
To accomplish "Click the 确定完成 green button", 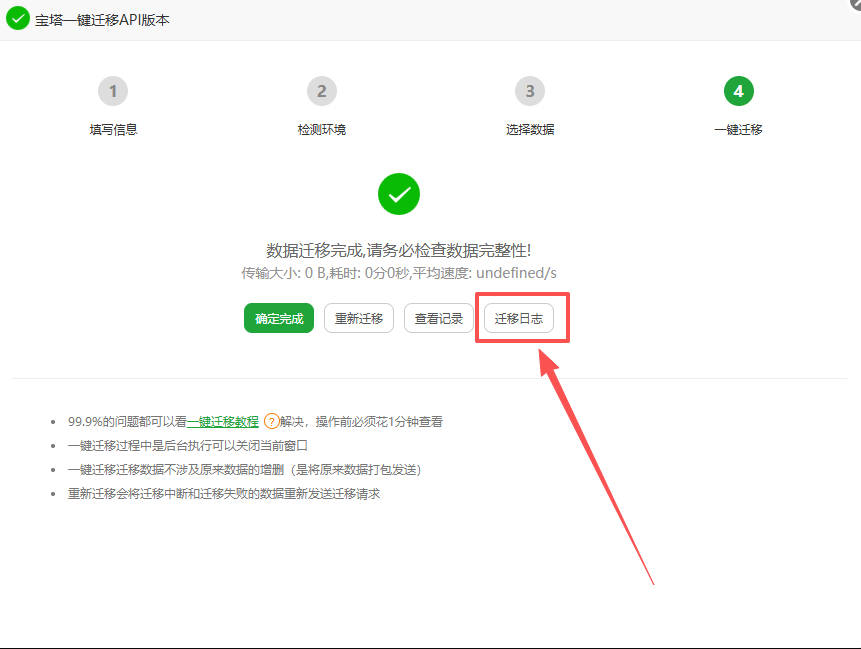I will (x=278, y=317).
